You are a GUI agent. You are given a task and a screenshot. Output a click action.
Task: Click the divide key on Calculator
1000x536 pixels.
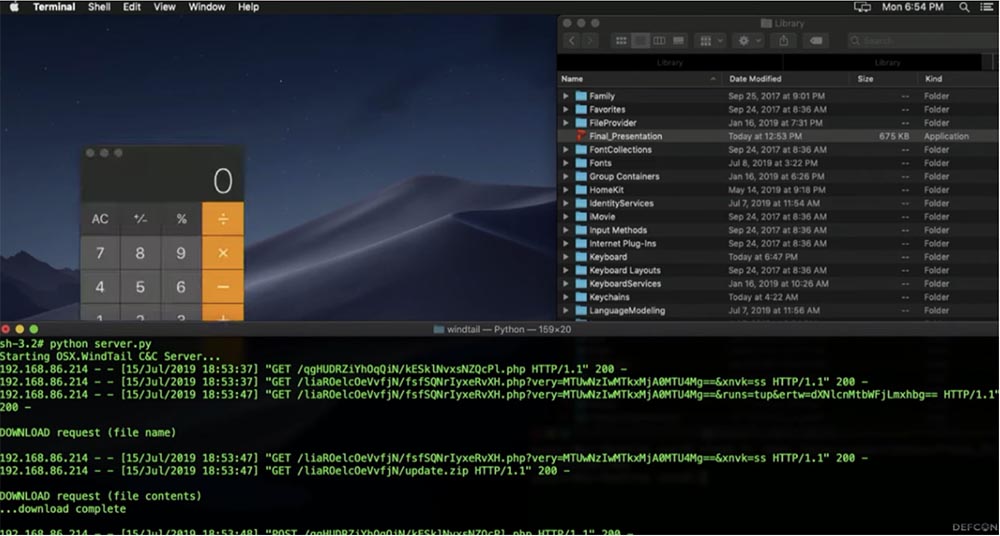[223, 219]
